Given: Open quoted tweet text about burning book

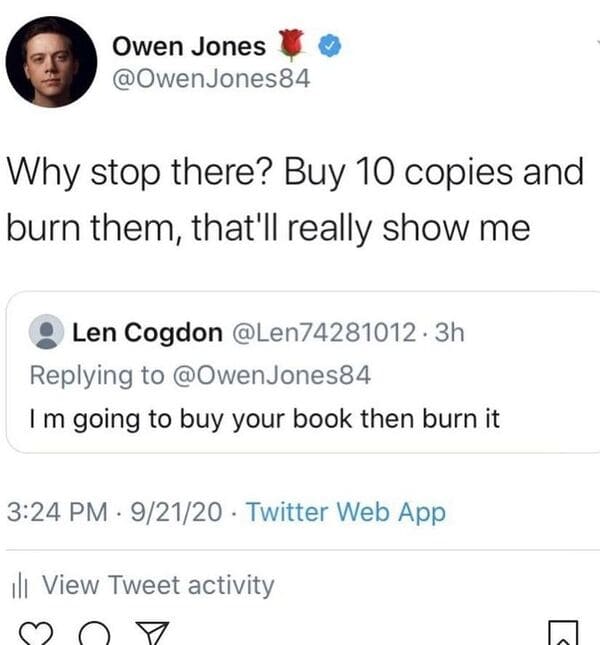Looking at the screenshot, I should click(264, 419).
